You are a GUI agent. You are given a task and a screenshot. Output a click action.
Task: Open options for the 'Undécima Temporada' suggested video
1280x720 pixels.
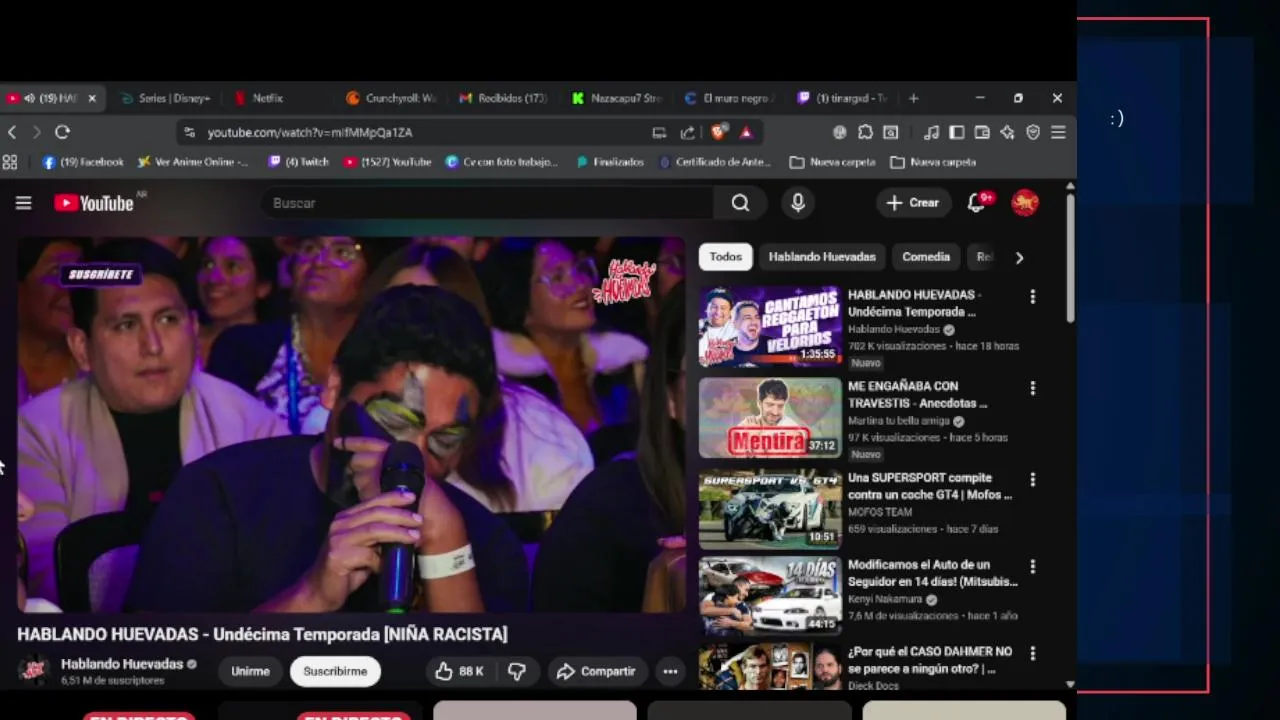click(x=1033, y=297)
